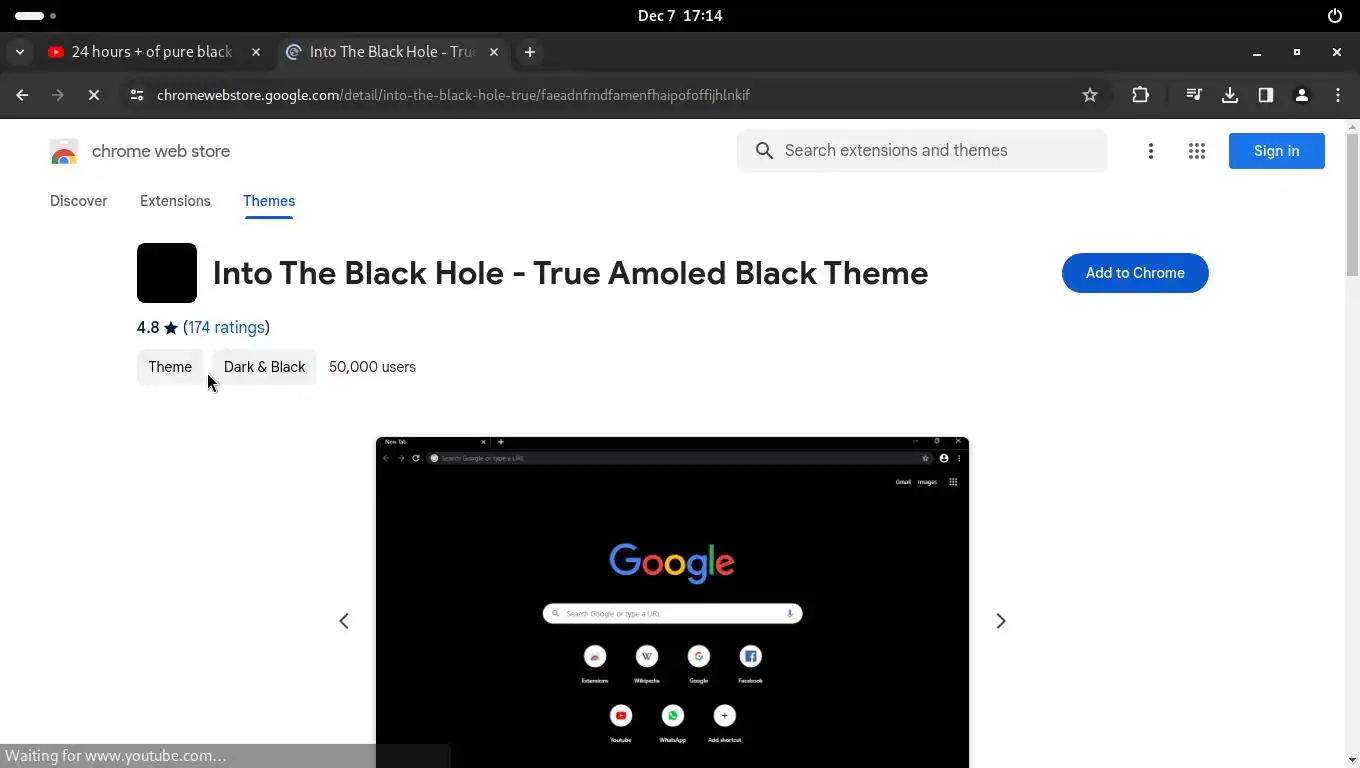Click the black theme icon thumbnail
The height and width of the screenshot is (768, 1360).
(167, 273)
